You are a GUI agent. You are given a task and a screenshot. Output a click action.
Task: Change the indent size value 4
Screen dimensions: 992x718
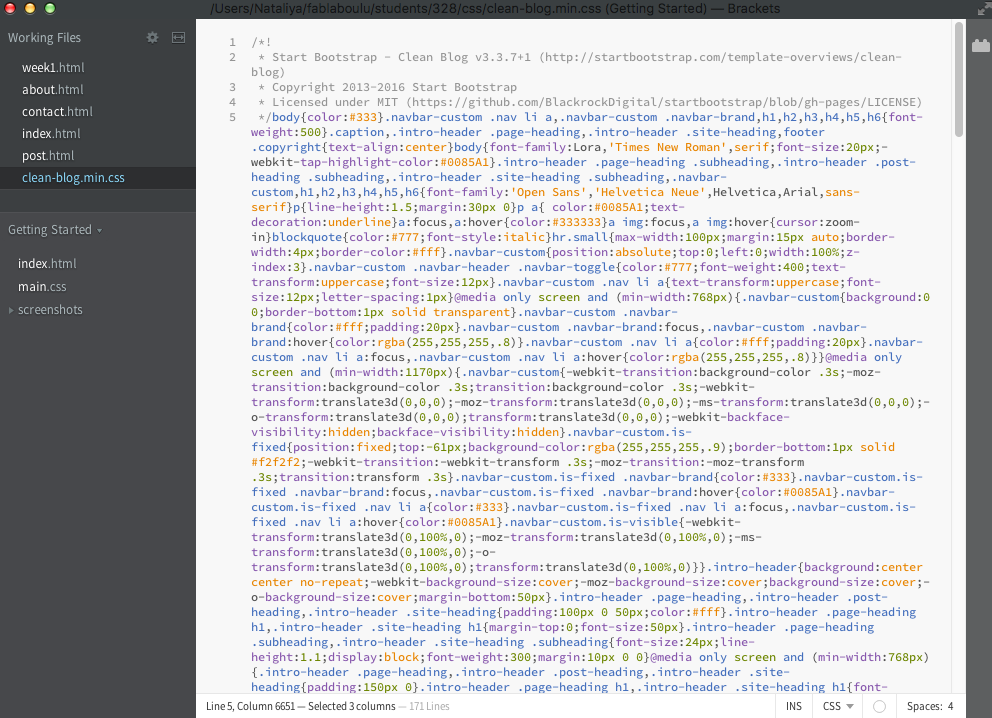(x=950, y=707)
